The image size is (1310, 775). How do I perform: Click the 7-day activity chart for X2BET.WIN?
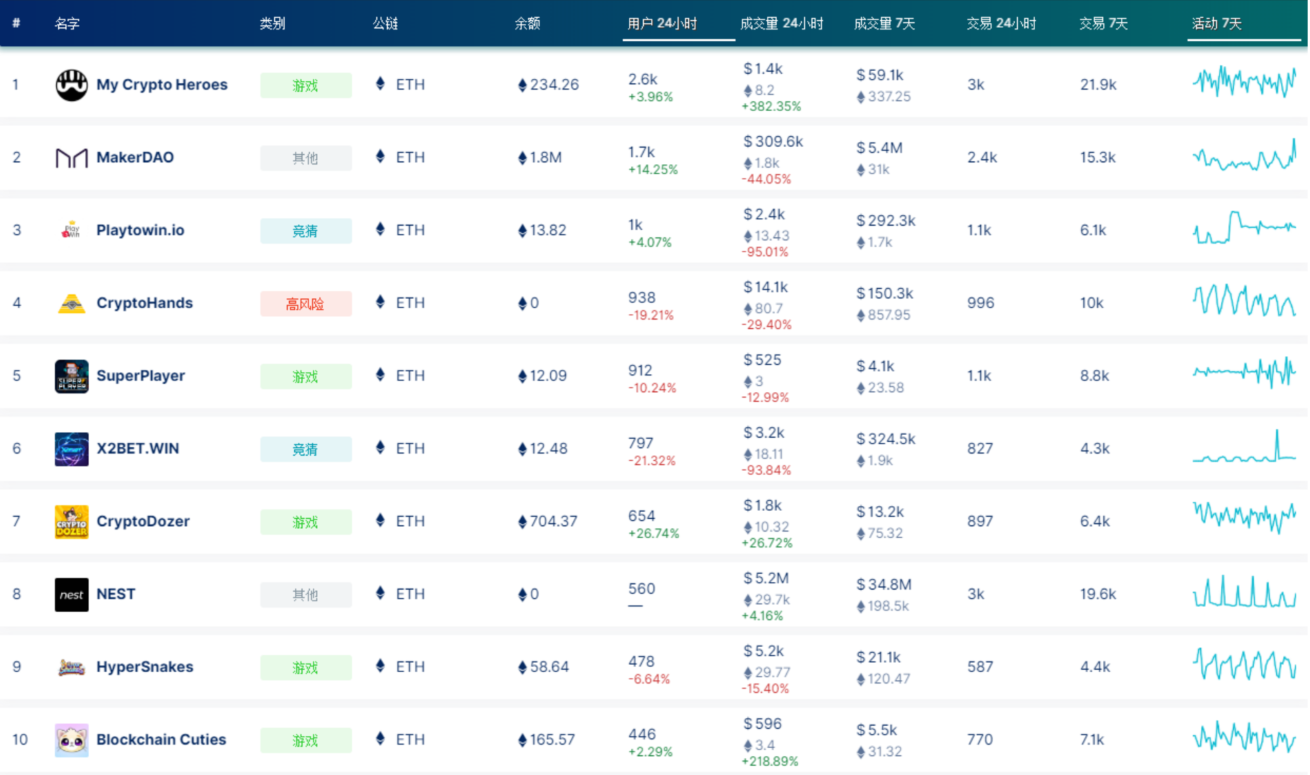(1244, 446)
